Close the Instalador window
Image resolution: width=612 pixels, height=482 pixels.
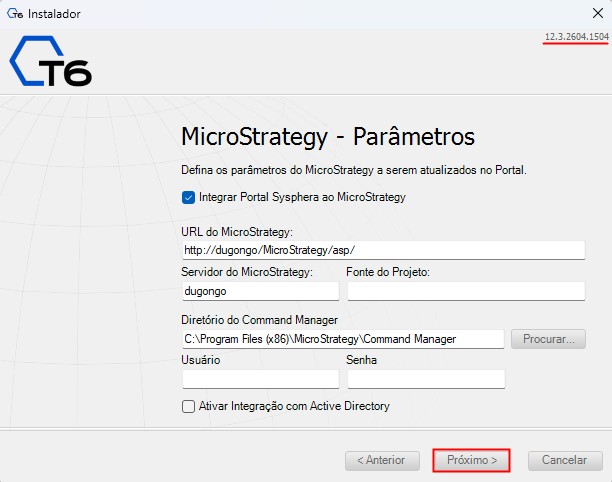[x=598, y=14]
